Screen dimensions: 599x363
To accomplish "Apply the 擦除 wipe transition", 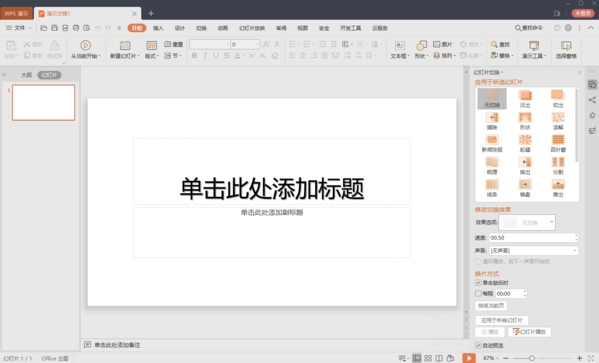I will [492, 121].
